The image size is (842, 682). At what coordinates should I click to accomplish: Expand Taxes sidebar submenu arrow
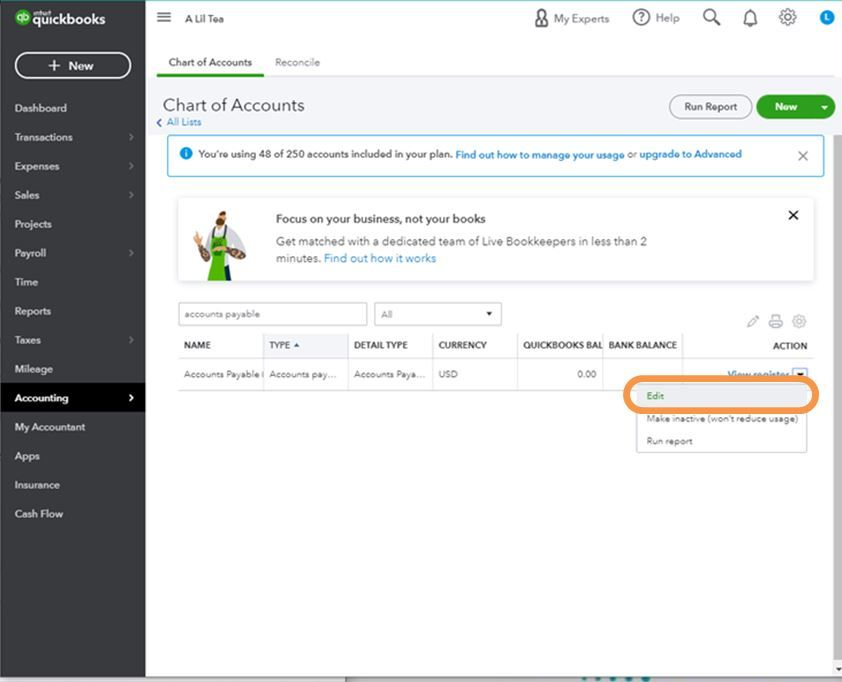point(131,340)
